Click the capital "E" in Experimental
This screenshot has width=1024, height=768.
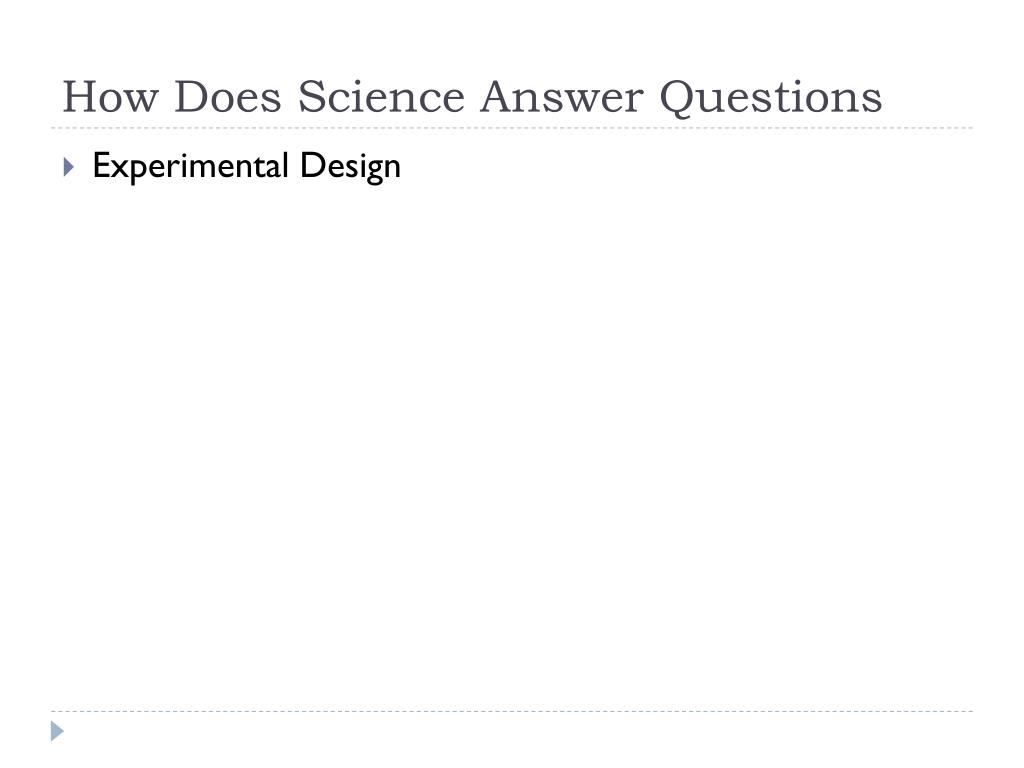[101, 165]
